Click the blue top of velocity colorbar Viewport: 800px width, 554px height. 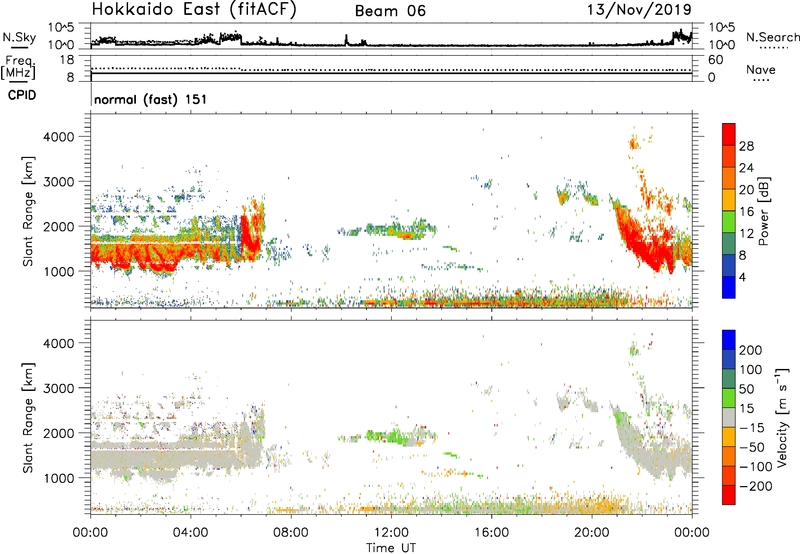(729, 340)
